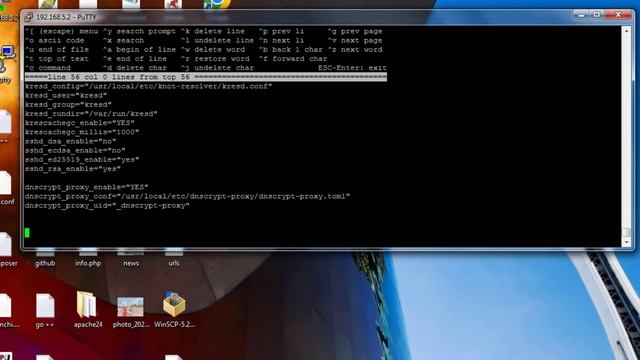This screenshot has height=360, width=640.
Task: Click the "^f forward char" help entry
Action: (x=293, y=59)
